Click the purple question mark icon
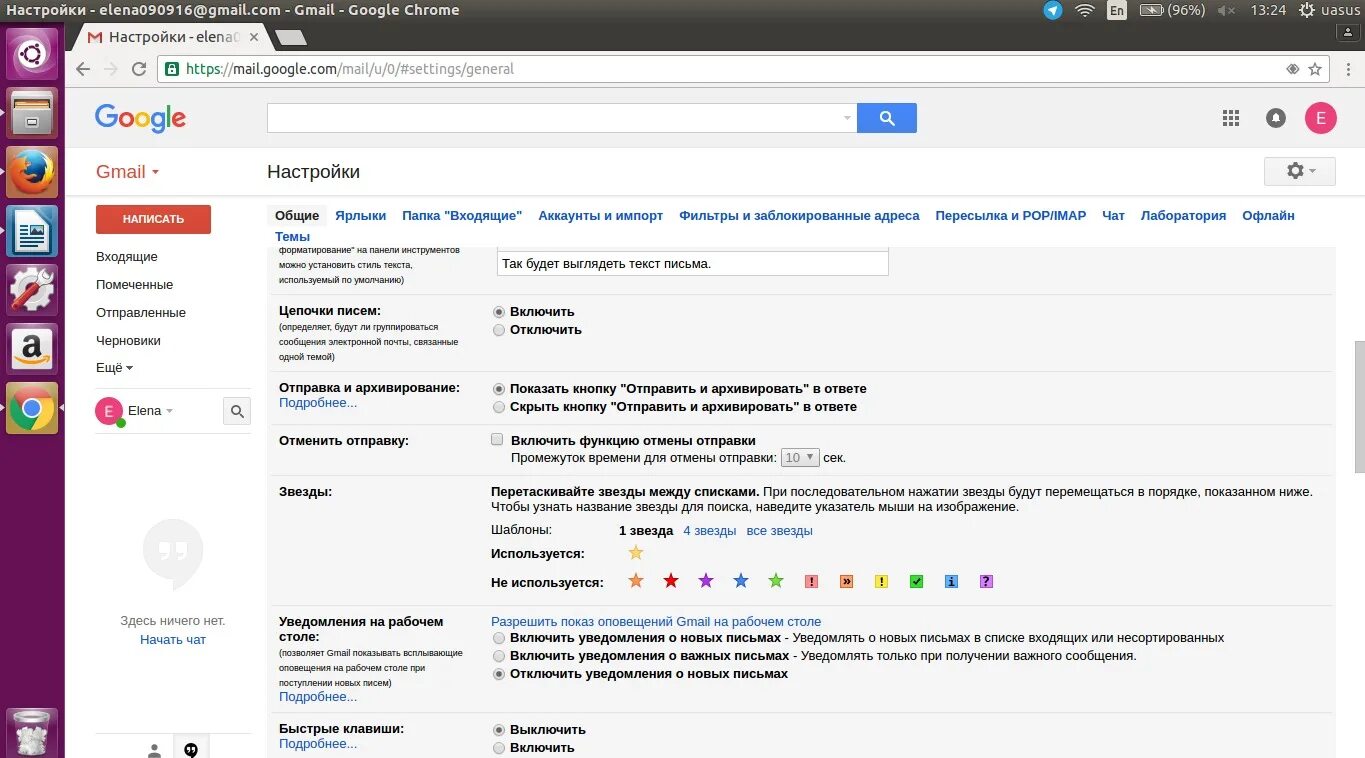Screen dimensions: 1365x758 (x=986, y=582)
